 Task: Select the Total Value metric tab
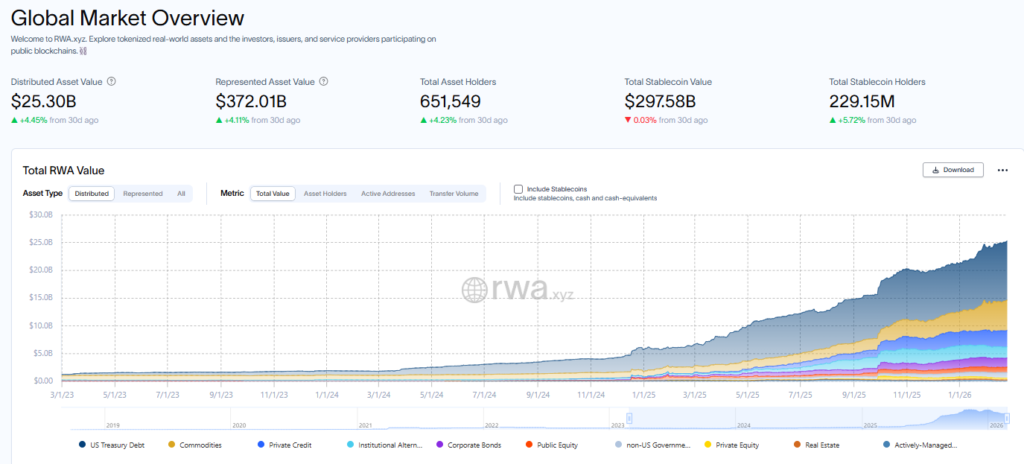272,193
